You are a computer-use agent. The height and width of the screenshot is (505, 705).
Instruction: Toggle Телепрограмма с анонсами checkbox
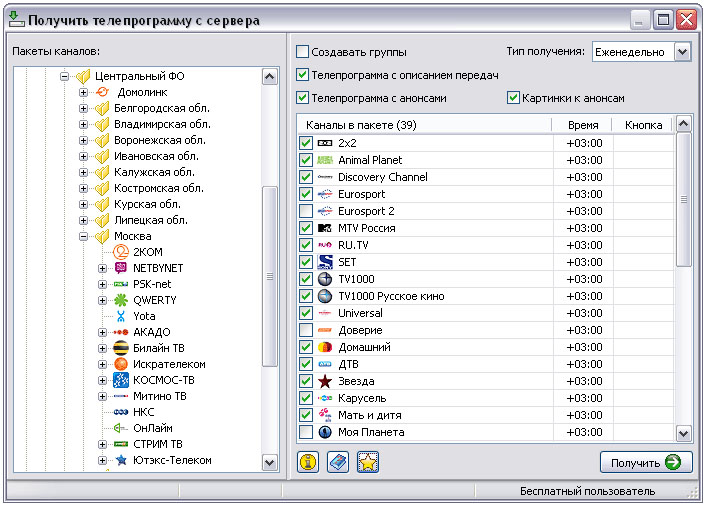click(x=302, y=98)
